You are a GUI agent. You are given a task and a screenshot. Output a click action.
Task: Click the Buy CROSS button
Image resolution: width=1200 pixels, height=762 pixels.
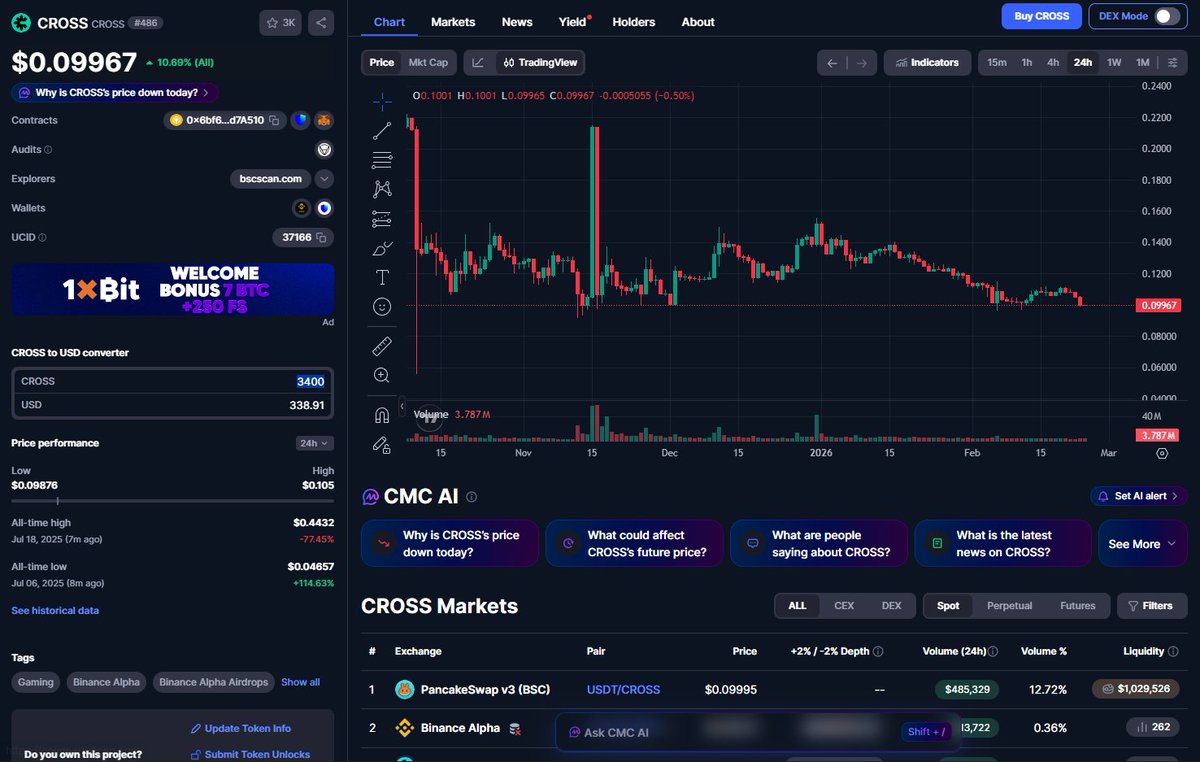(1042, 16)
